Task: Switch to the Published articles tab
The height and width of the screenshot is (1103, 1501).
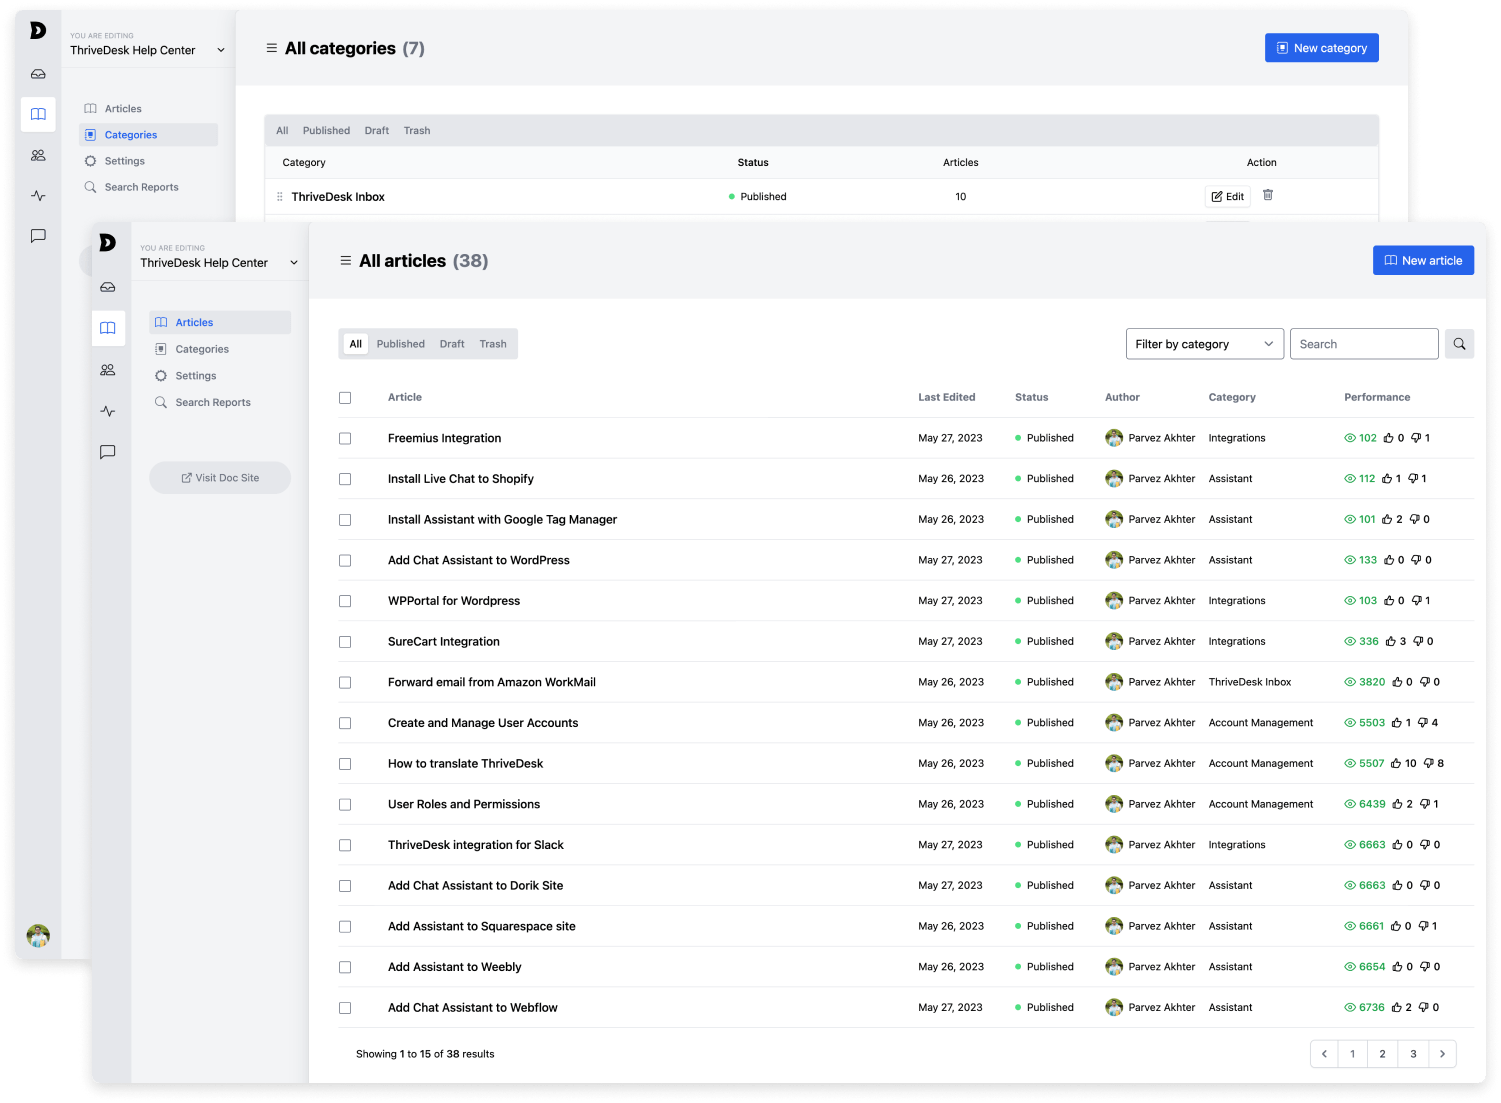Action: (401, 344)
